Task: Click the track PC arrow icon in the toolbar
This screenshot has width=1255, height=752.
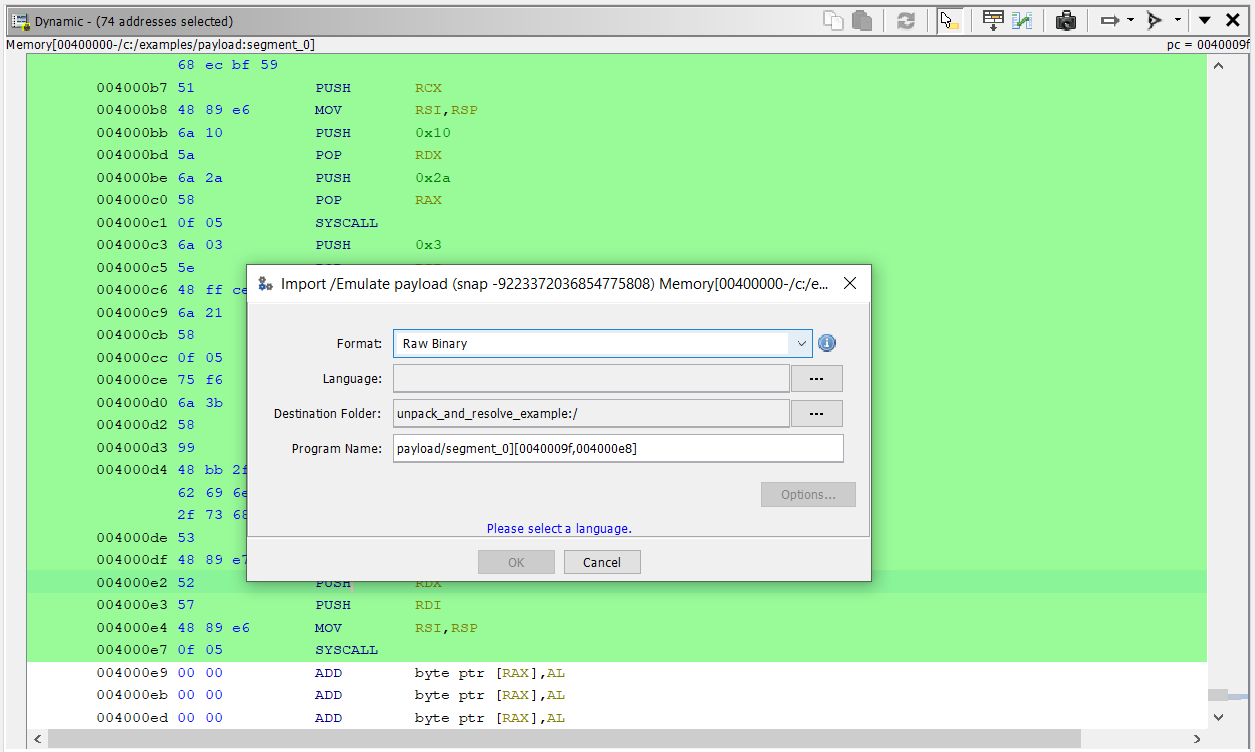Action: [1152, 19]
